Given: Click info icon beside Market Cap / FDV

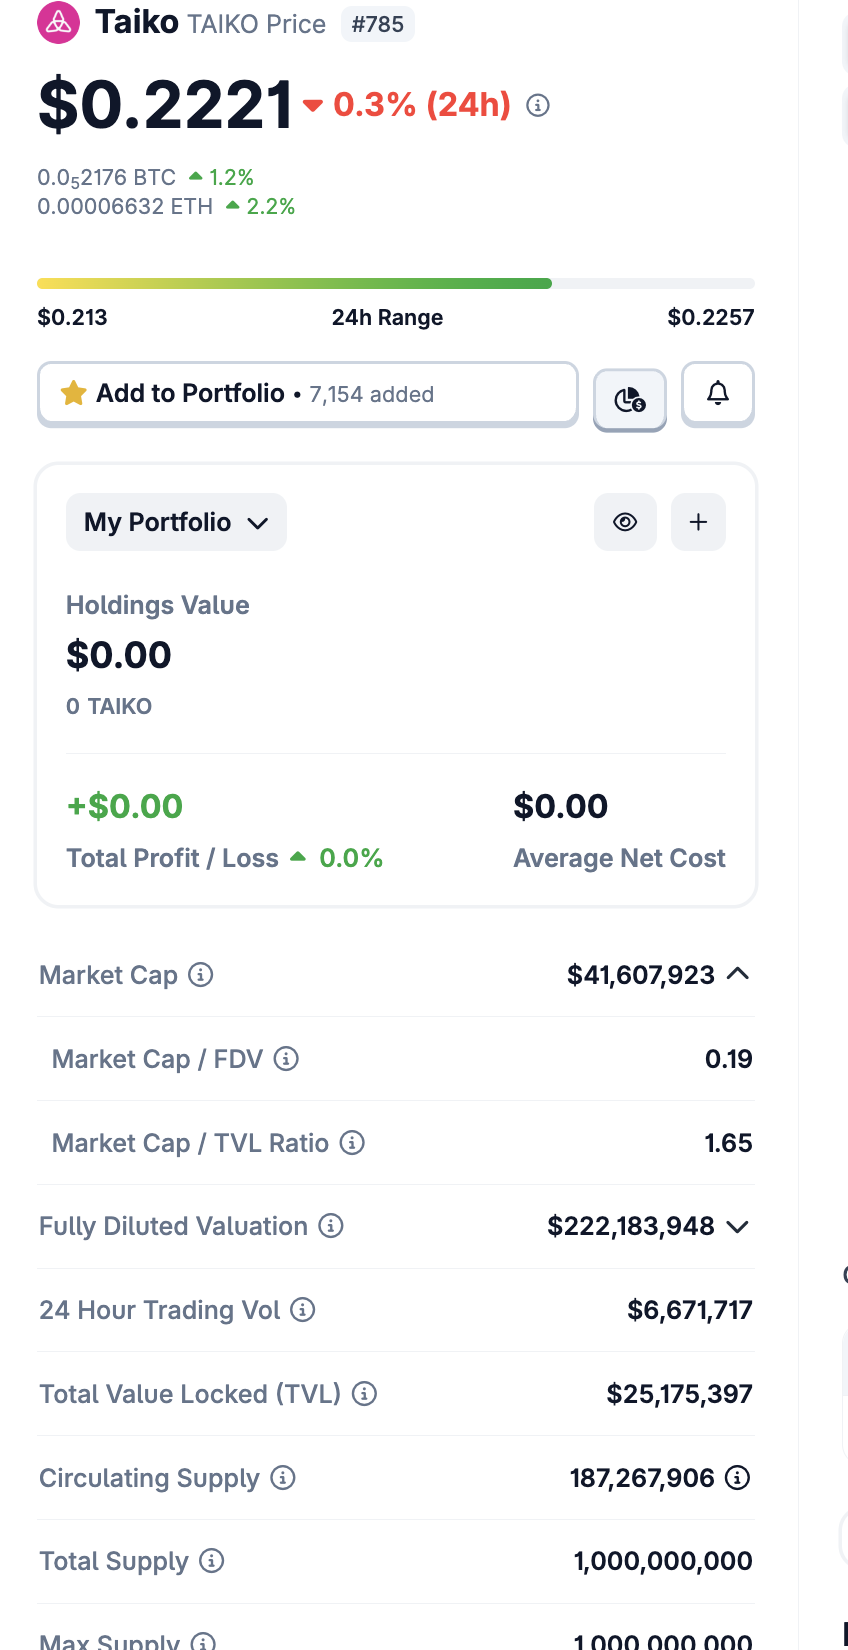Looking at the screenshot, I should pos(286,1058).
